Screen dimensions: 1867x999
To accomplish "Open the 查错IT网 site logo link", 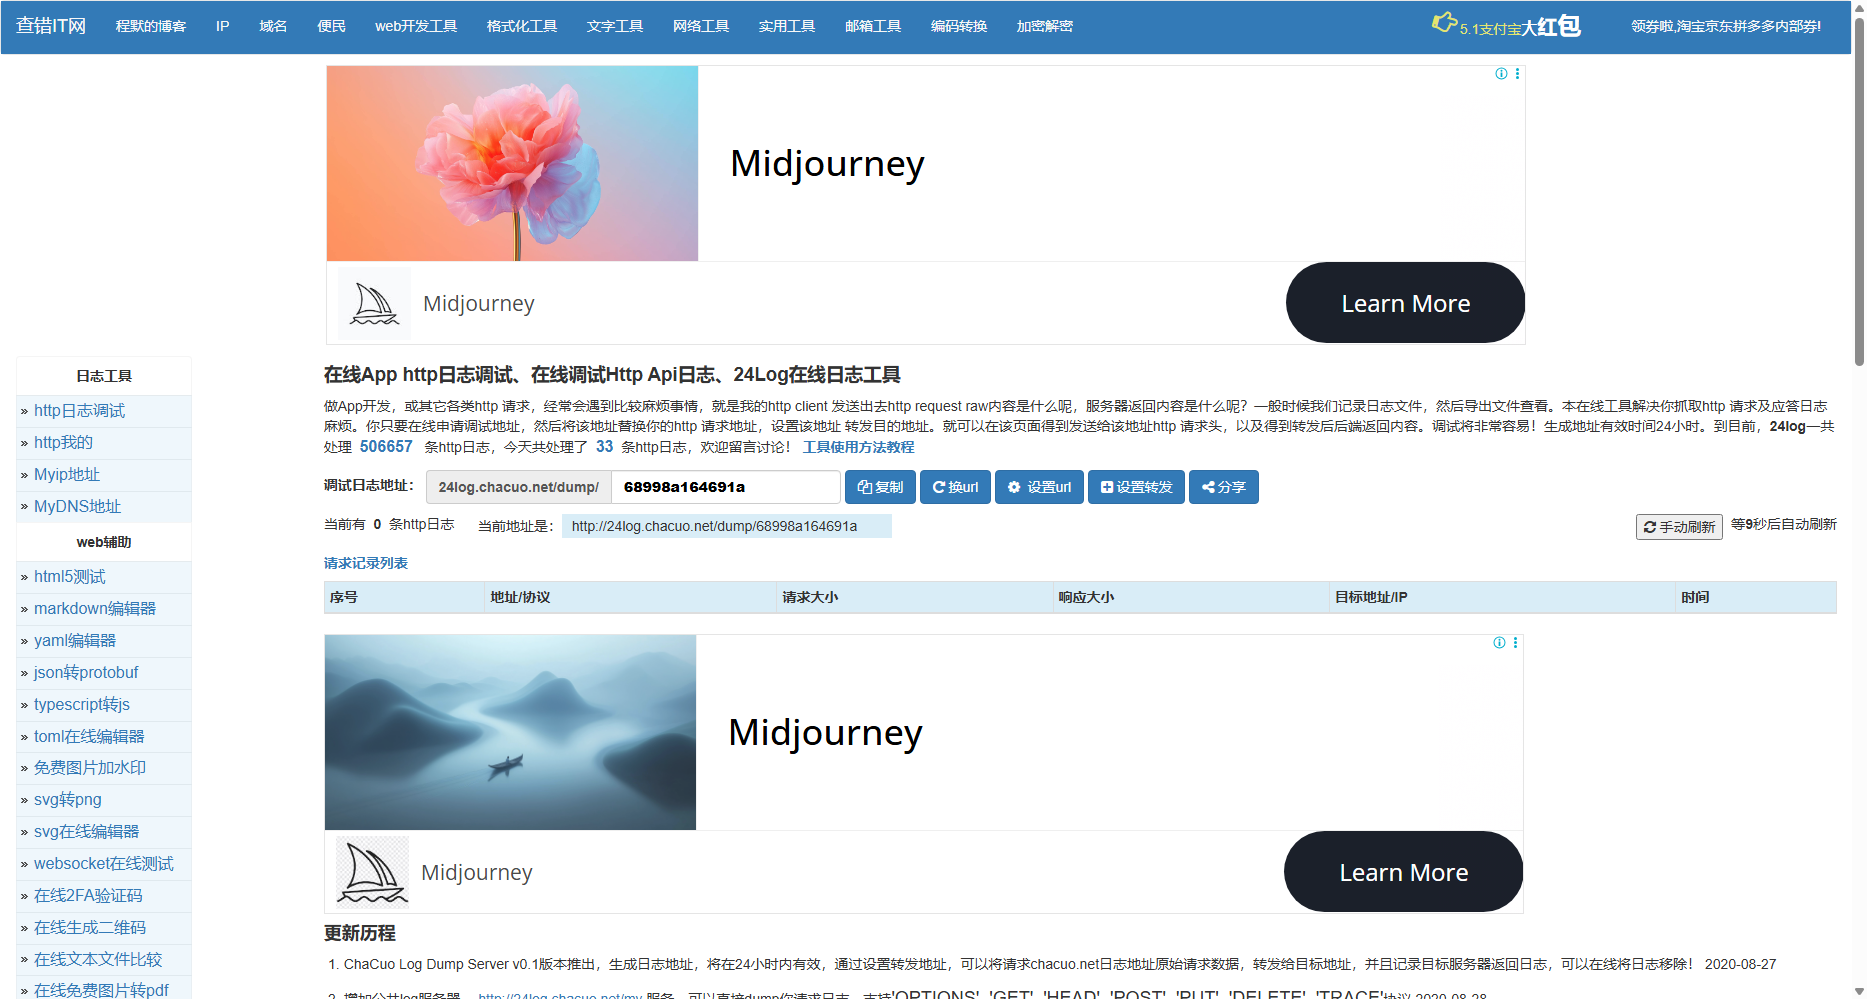I will coord(51,26).
